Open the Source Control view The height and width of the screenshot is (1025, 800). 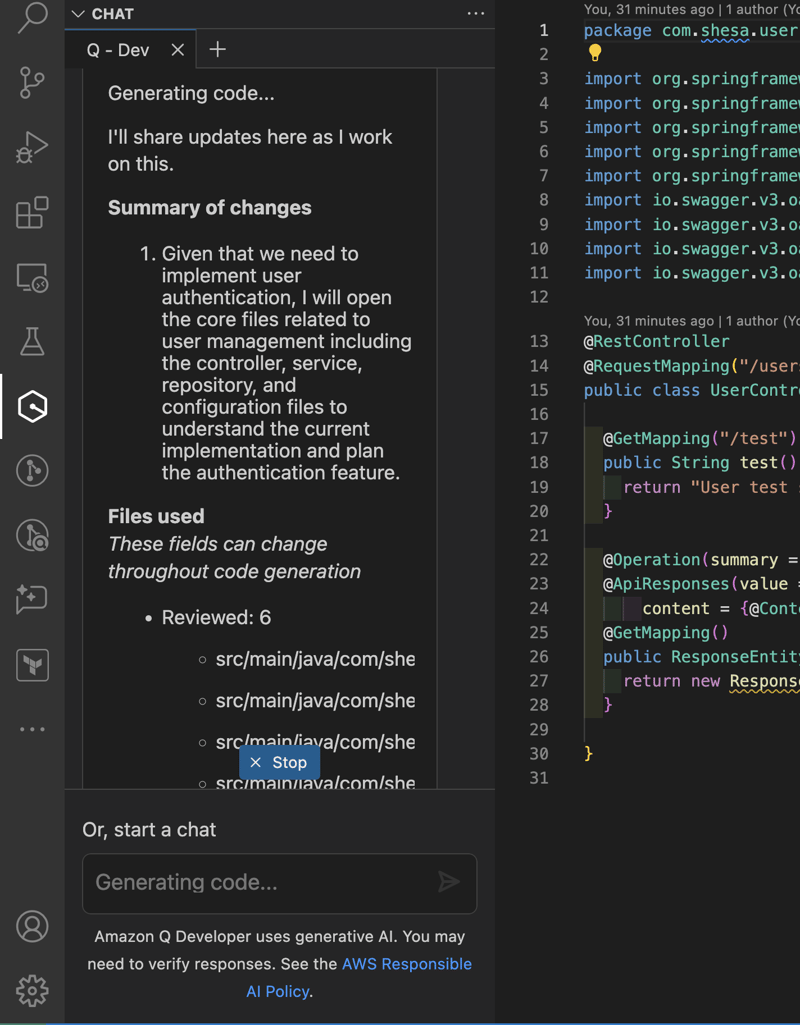tap(32, 84)
